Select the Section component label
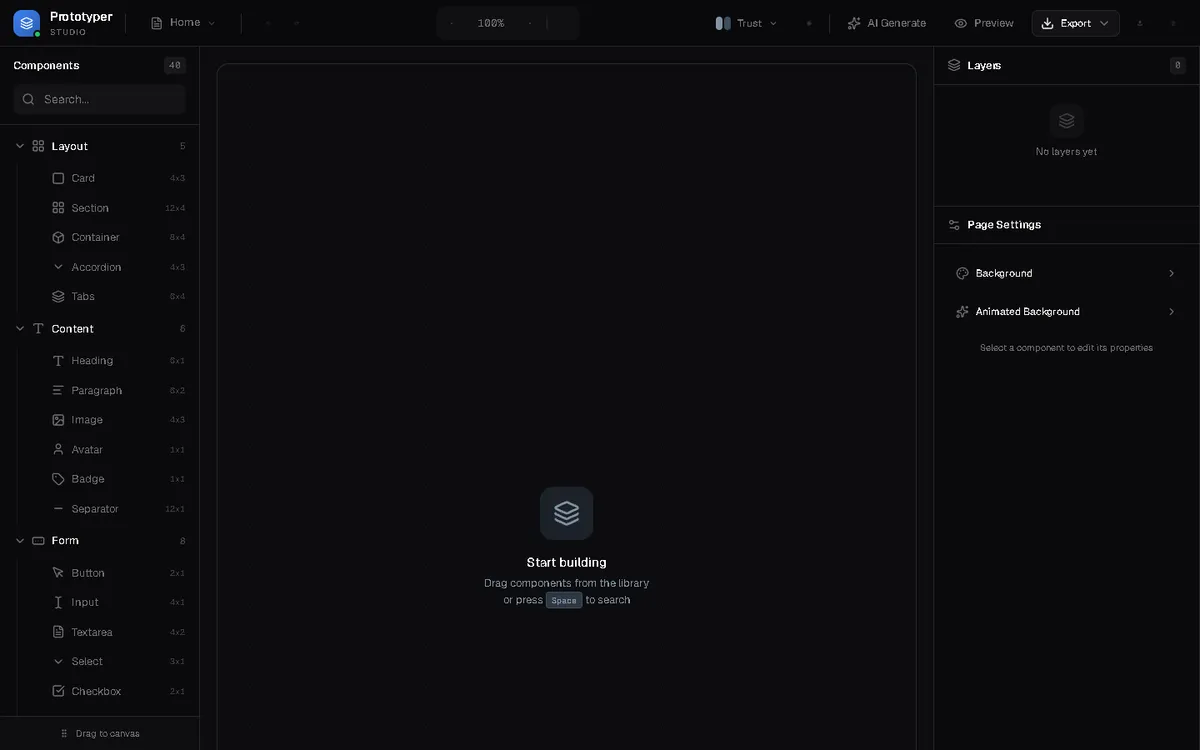Image resolution: width=1200 pixels, height=750 pixels. 90,208
